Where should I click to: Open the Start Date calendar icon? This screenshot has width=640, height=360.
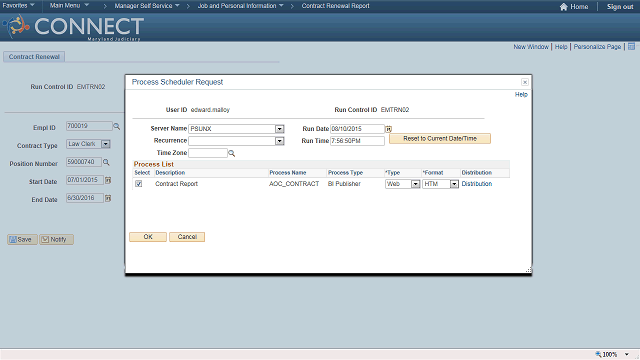click(x=108, y=180)
